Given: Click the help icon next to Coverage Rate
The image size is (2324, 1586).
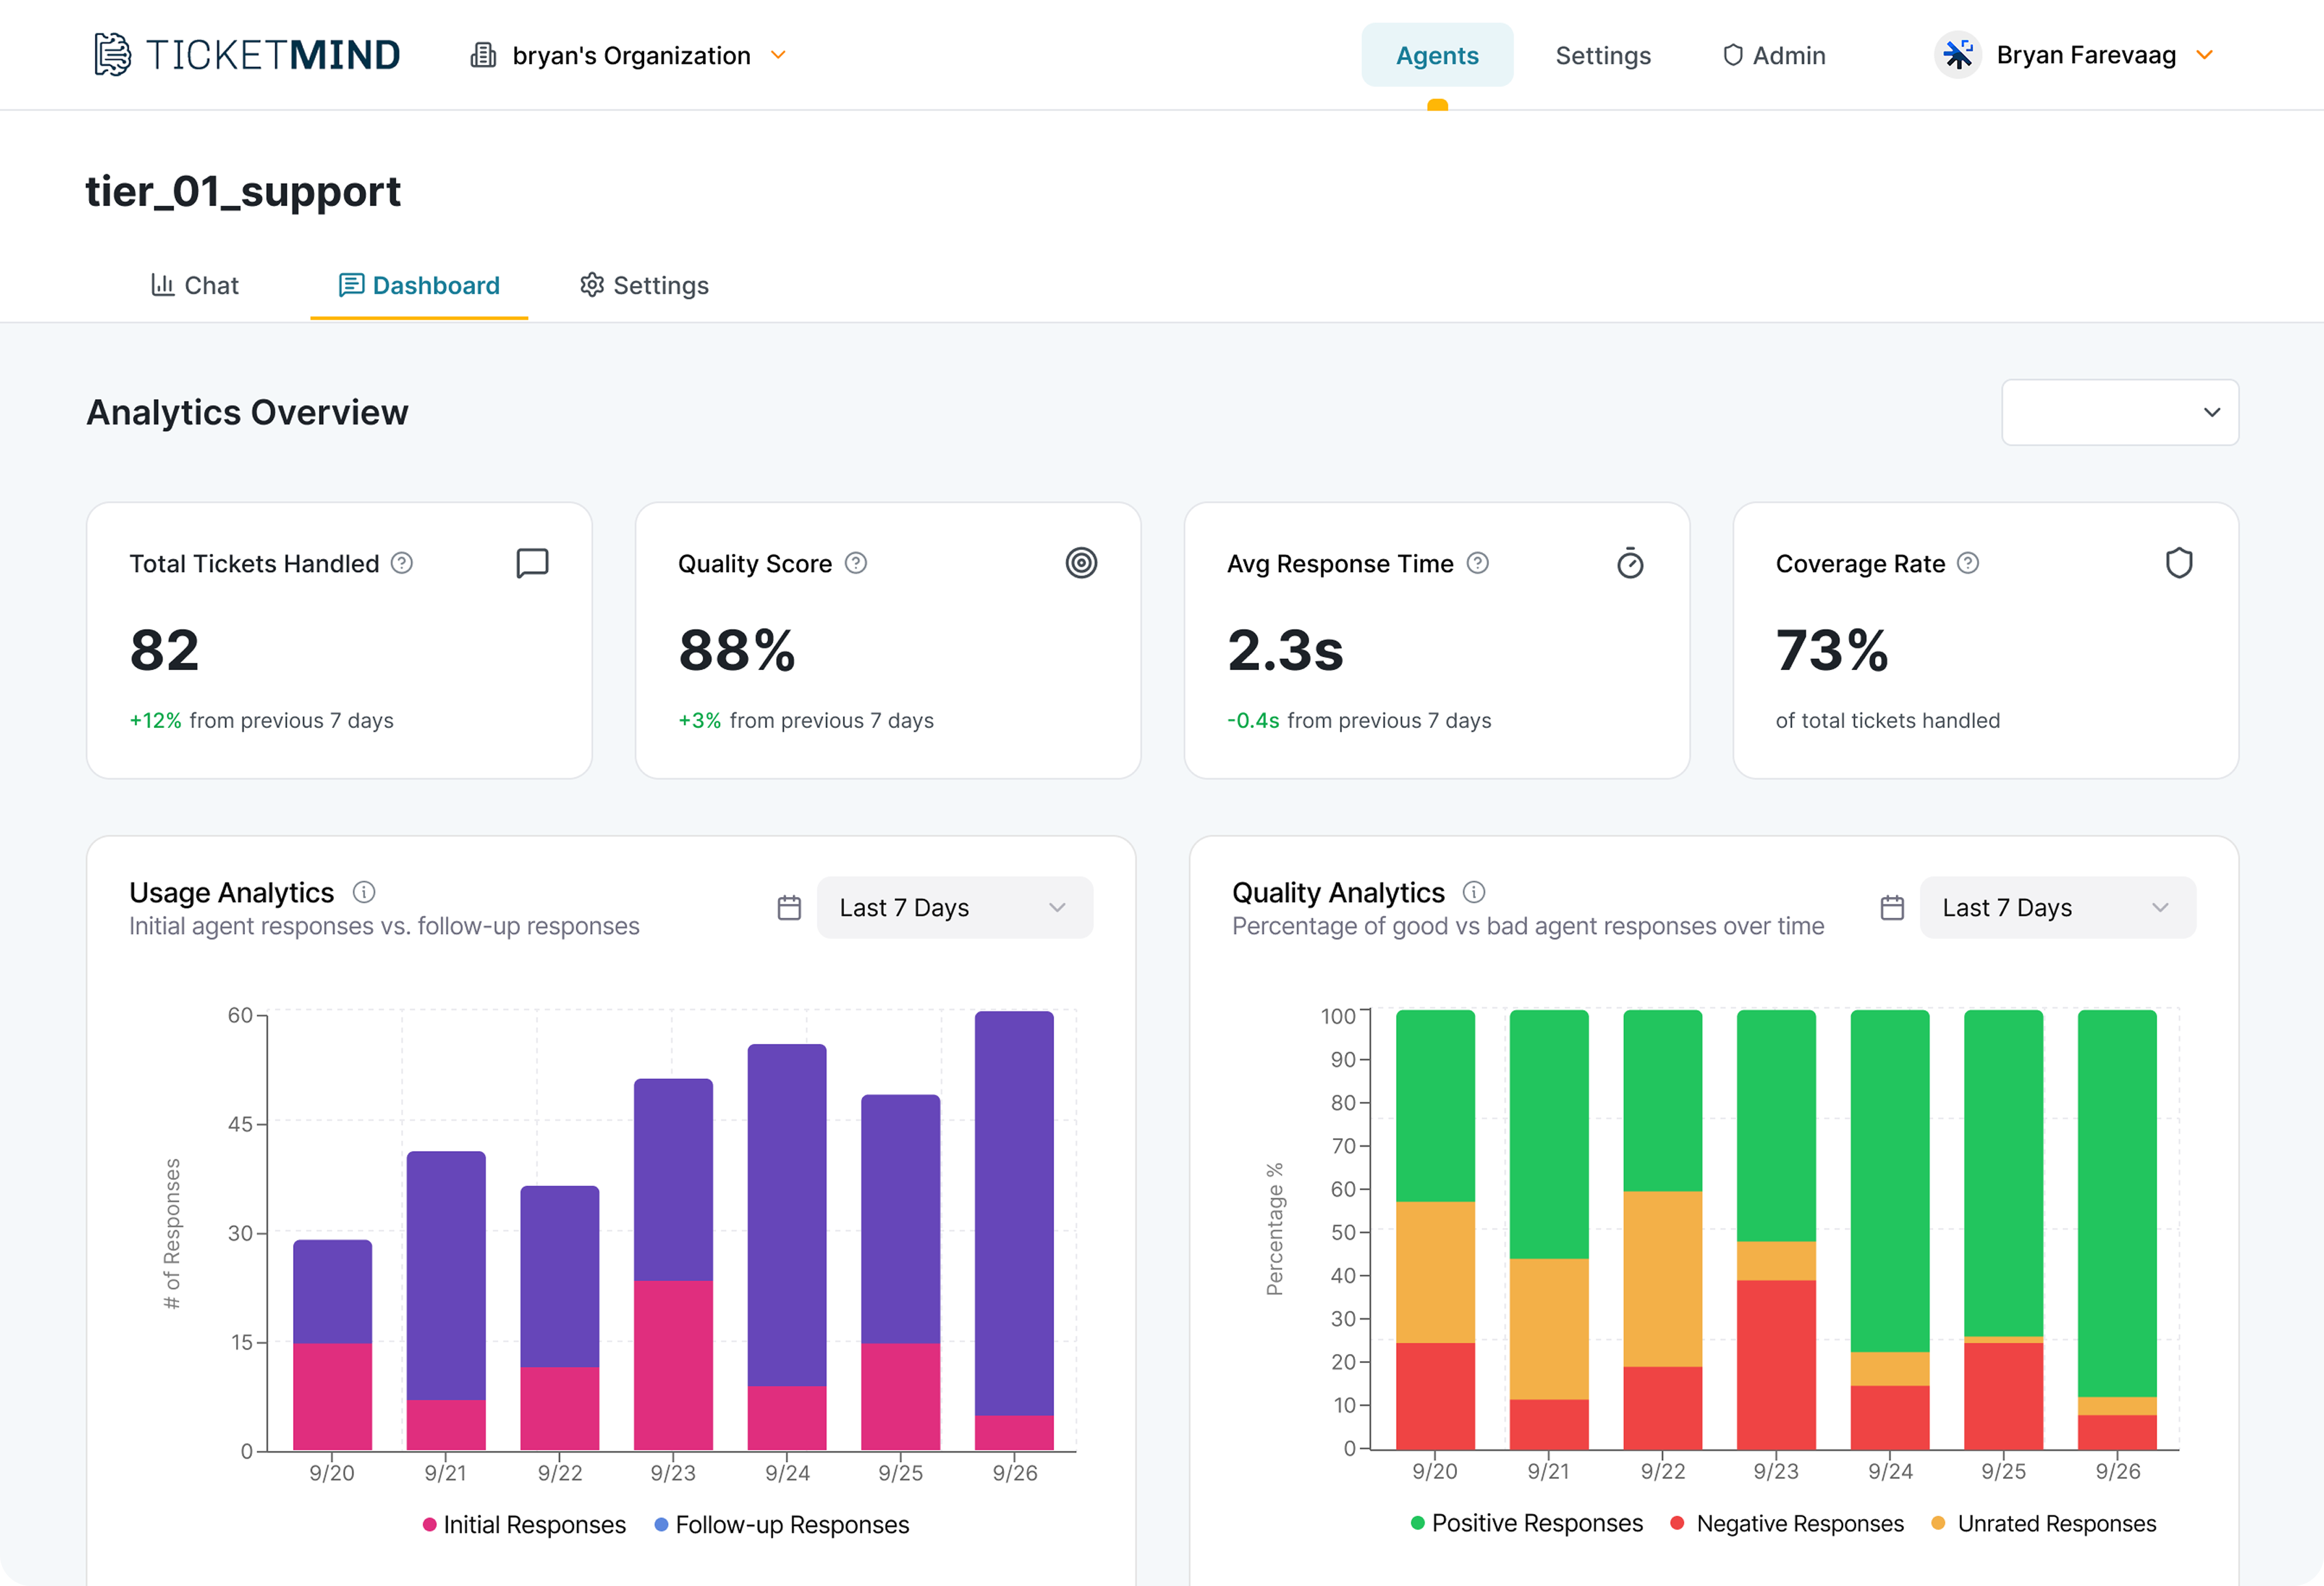Looking at the screenshot, I should [x=1968, y=563].
